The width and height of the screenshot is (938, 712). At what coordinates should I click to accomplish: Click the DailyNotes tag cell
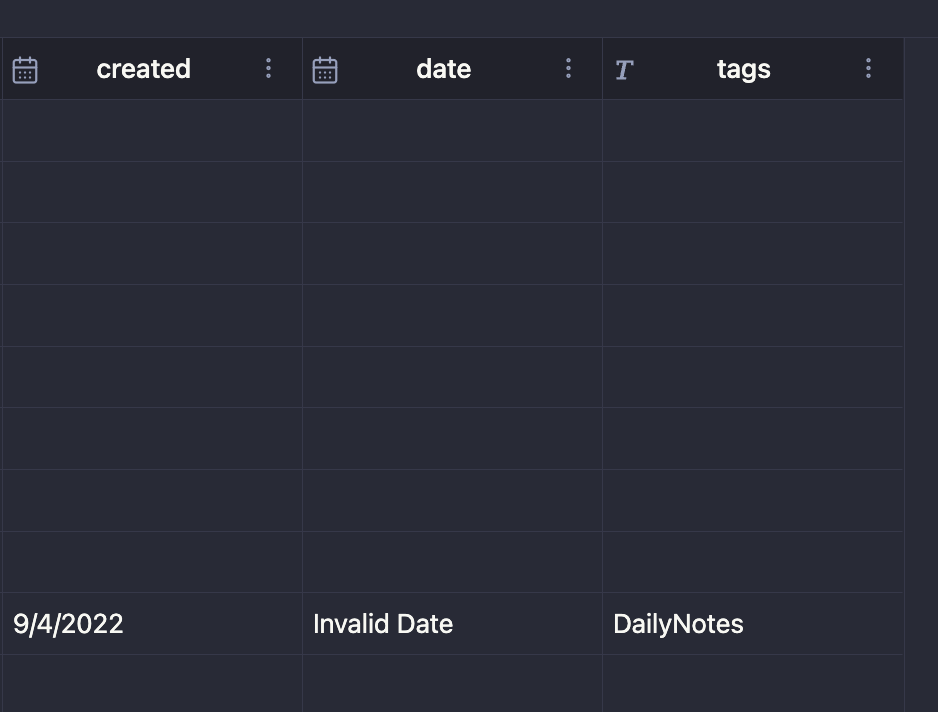point(678,623)
